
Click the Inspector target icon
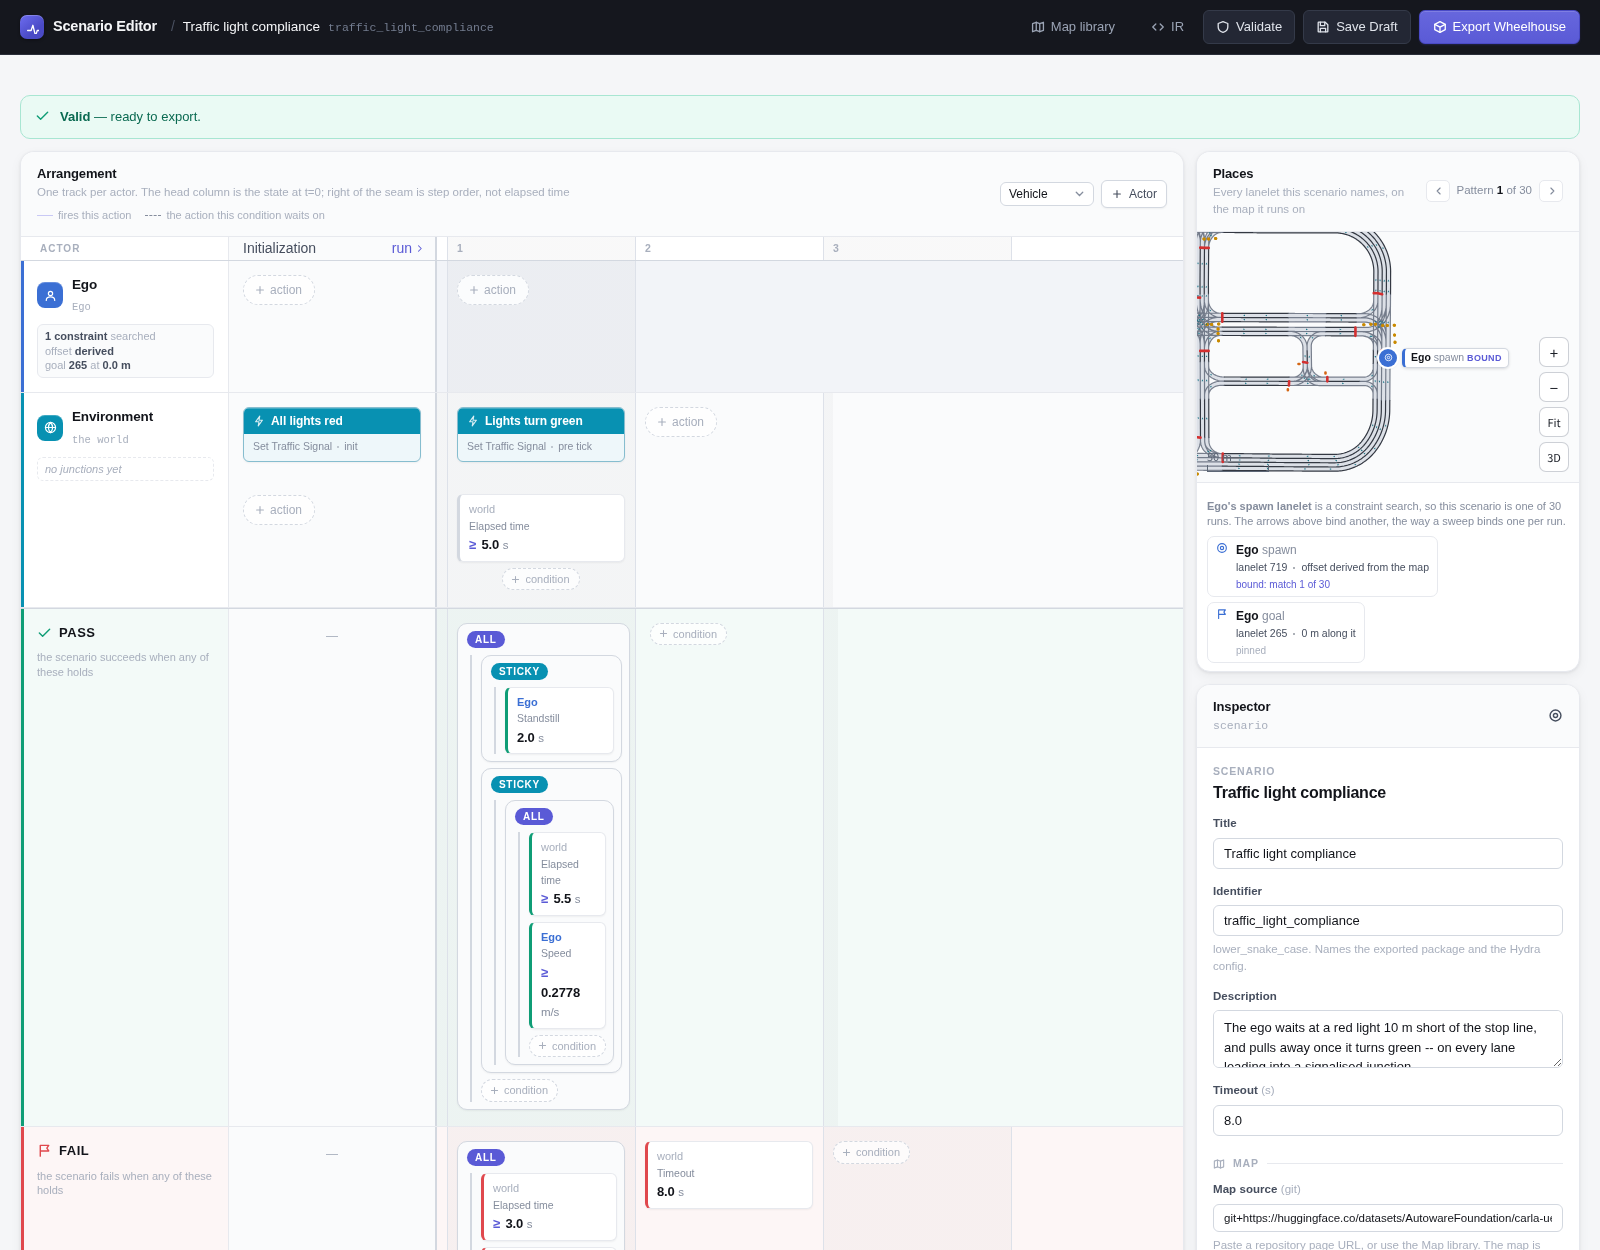(1555, 715)
